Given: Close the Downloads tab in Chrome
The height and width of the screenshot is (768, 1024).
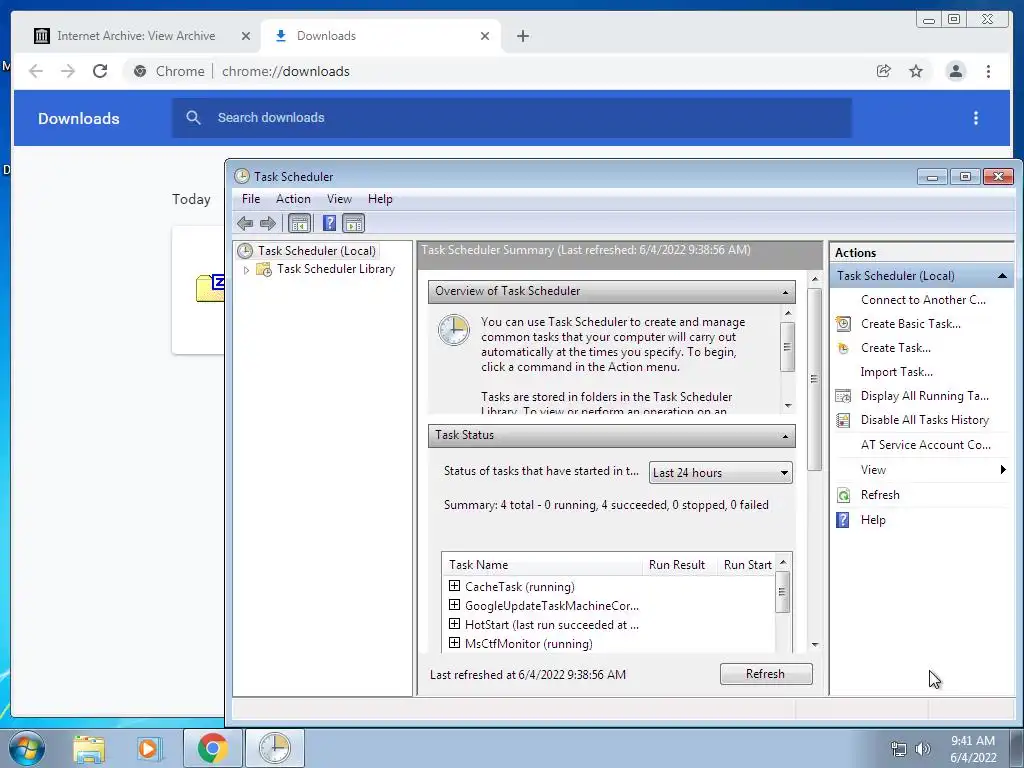Looking at the screenshot, I should [x=485, y=36].
